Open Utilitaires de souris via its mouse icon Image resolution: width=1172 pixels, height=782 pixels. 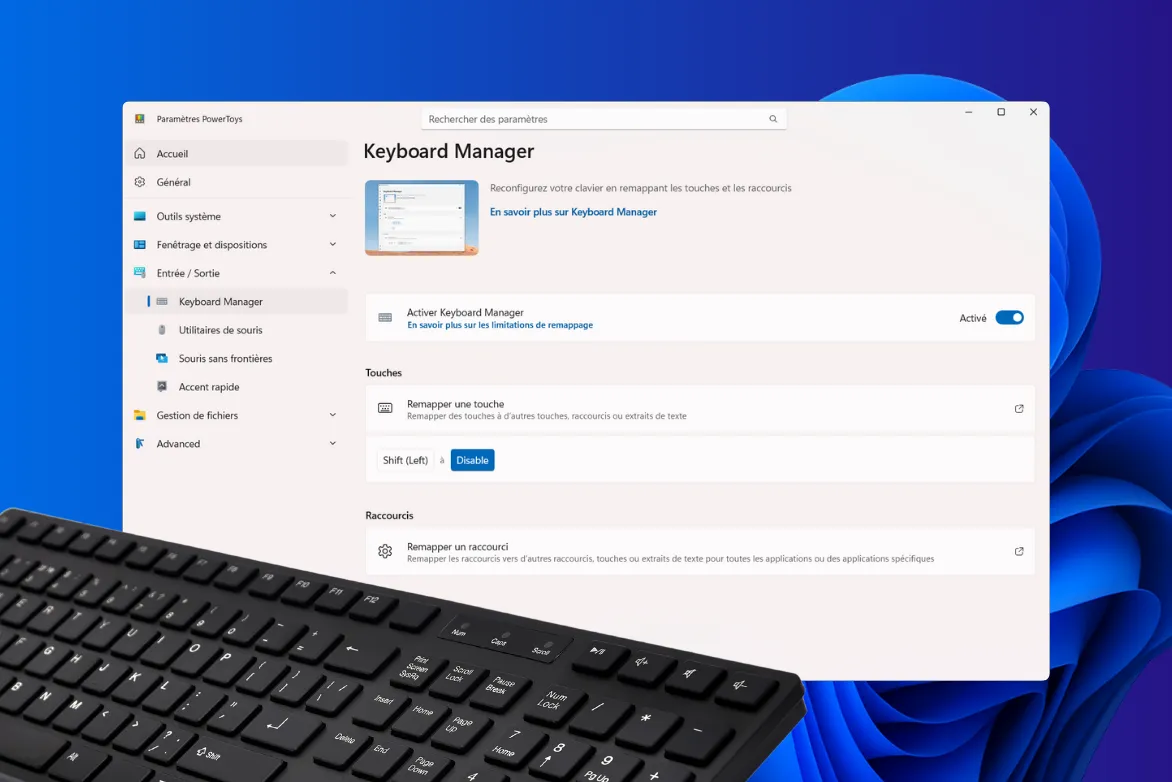[x=162, y=330]
